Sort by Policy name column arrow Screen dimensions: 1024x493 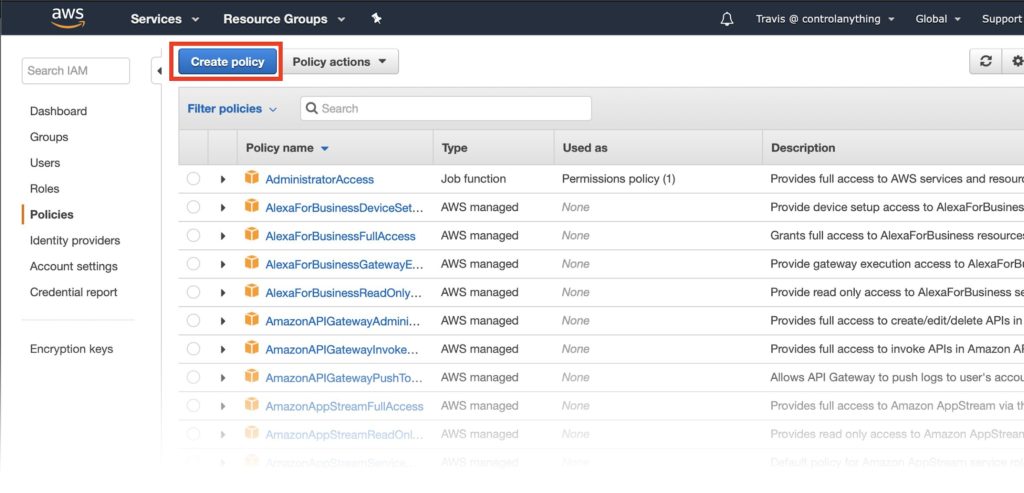click(325, 148)
